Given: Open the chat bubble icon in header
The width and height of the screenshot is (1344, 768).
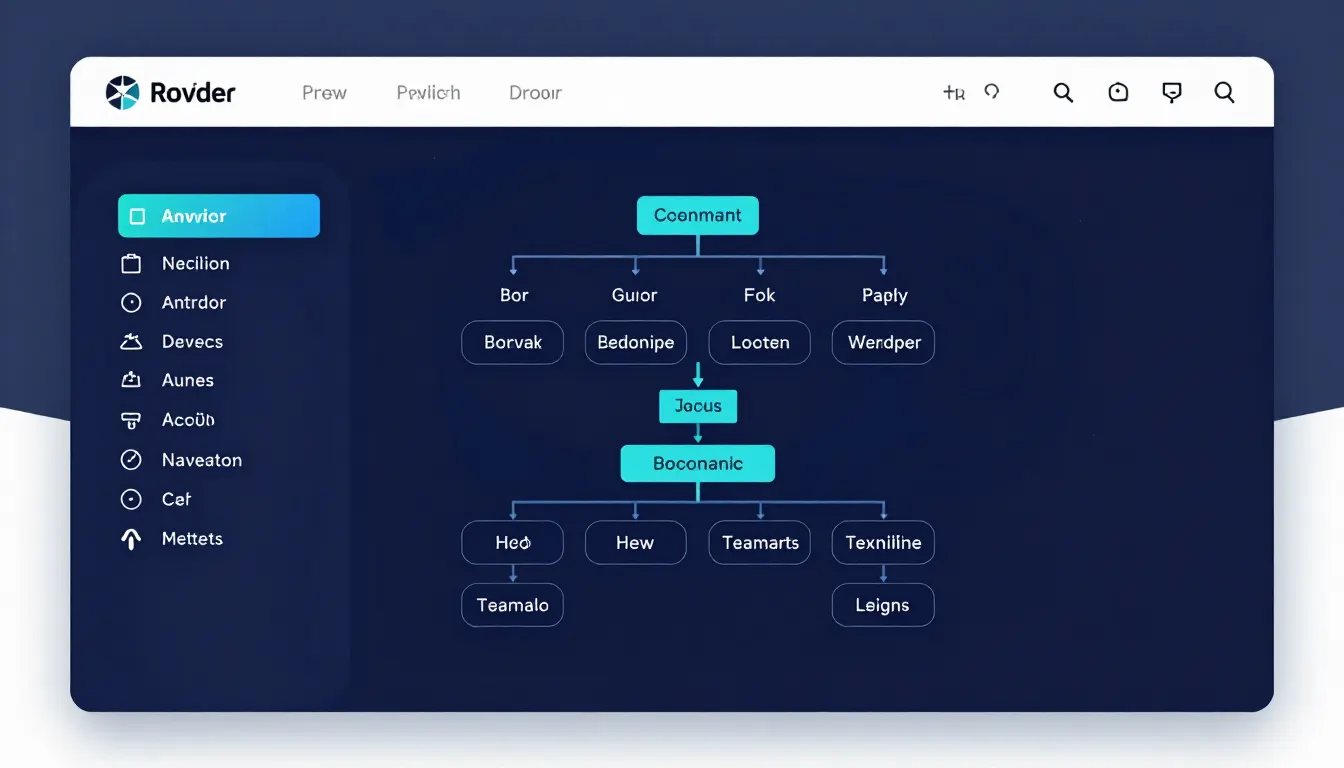Looking at the screenshot, I should click(1172, 93).
